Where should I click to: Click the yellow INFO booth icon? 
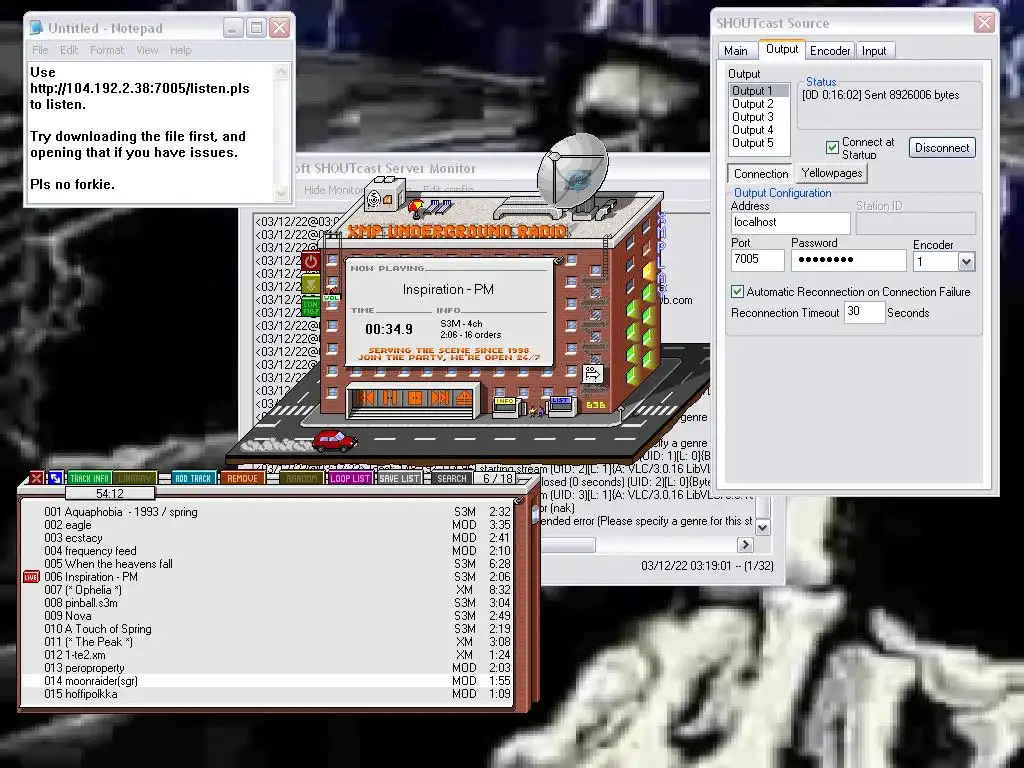[506, 406]
